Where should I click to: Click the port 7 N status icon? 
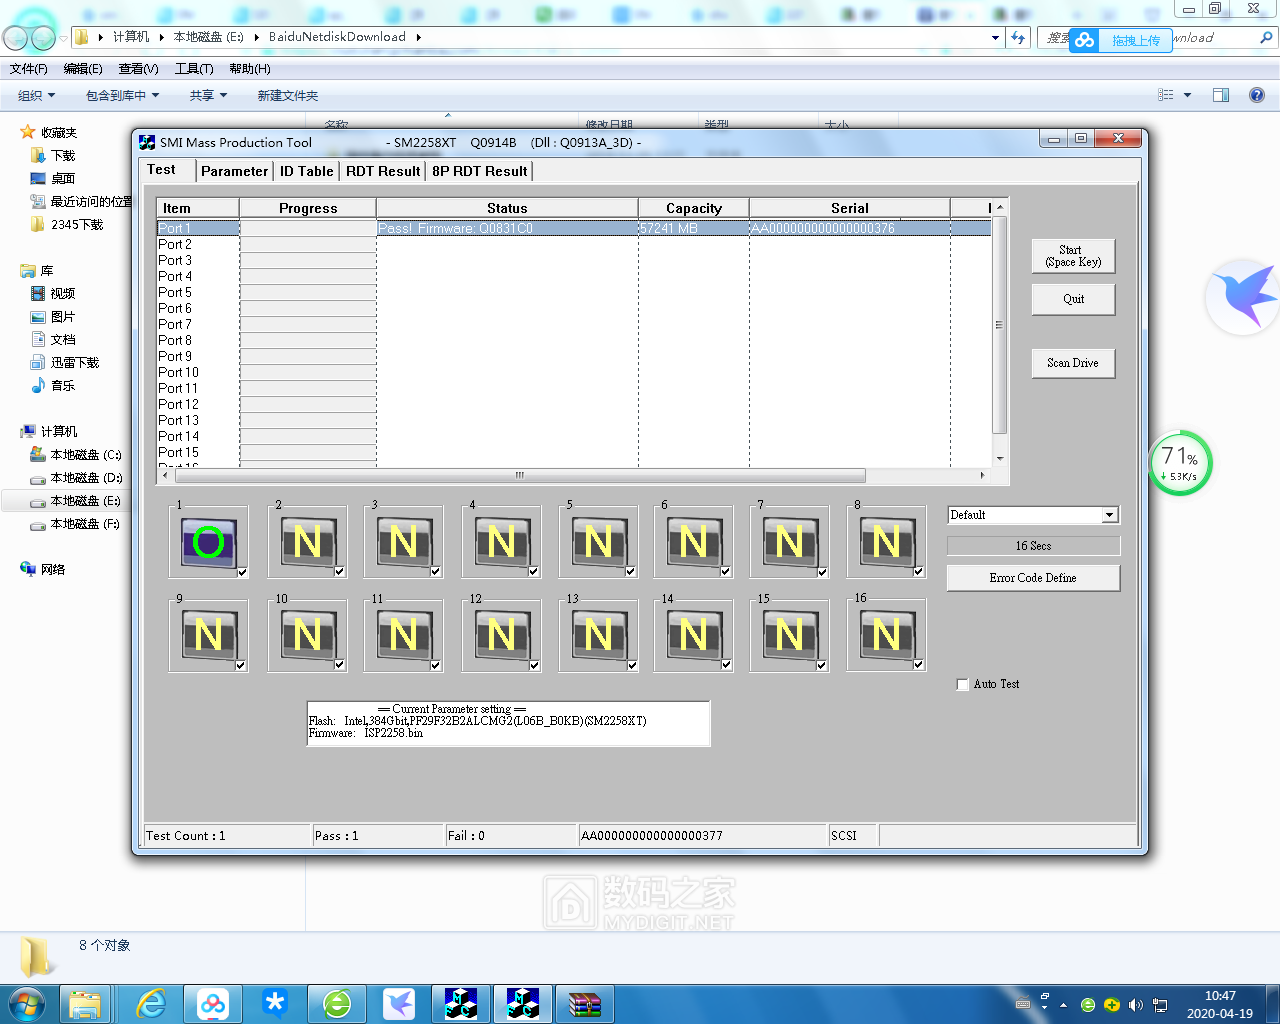(789, 542)
